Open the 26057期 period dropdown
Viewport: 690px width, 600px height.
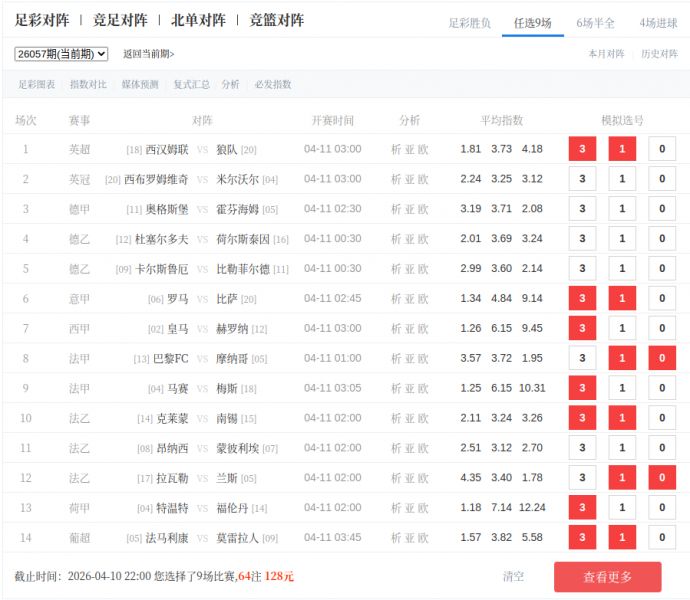[x=61, y=54]
